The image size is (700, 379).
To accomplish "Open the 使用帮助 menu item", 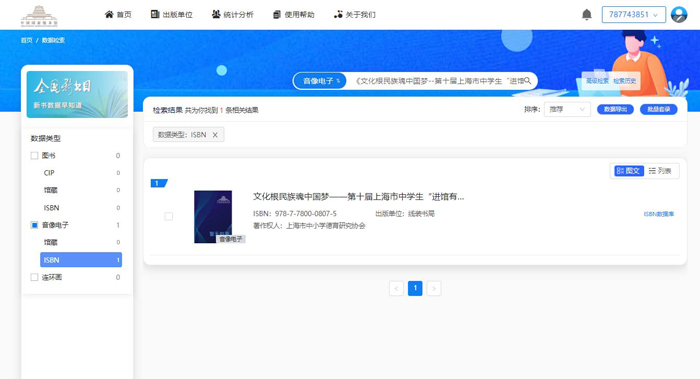I will tap(293, 15).
